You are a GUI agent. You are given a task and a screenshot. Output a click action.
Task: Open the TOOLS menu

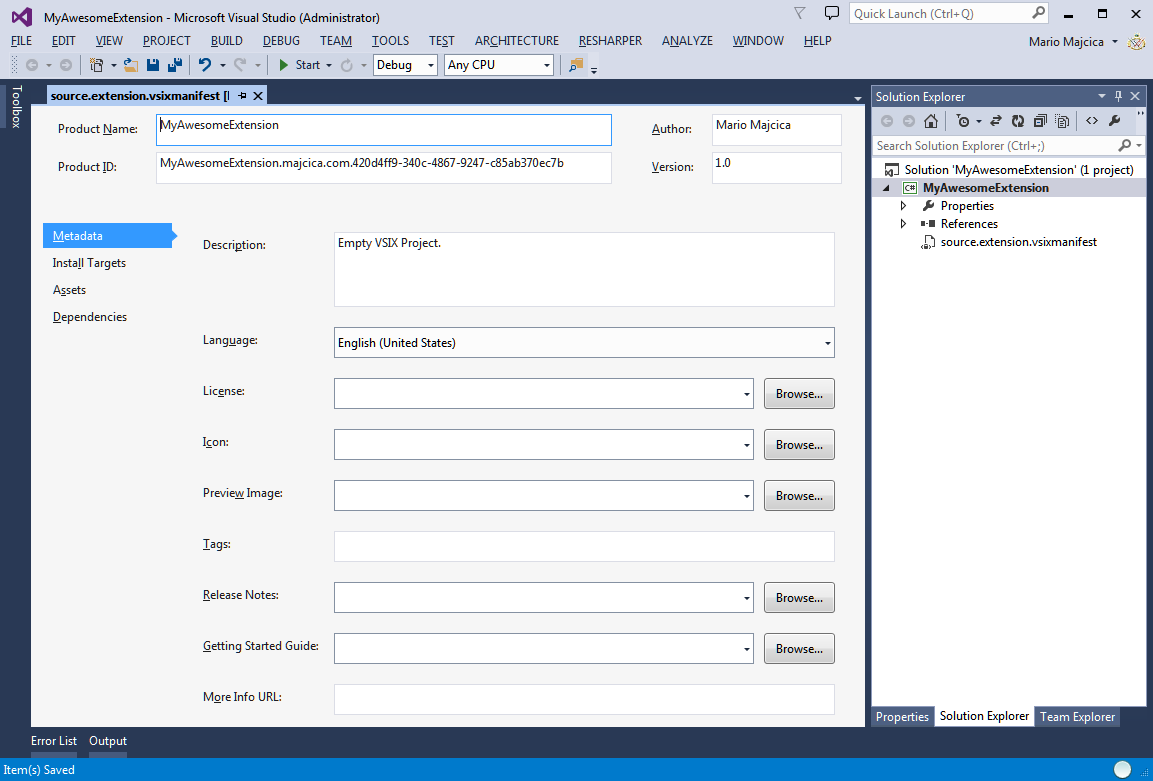(390, 41)
